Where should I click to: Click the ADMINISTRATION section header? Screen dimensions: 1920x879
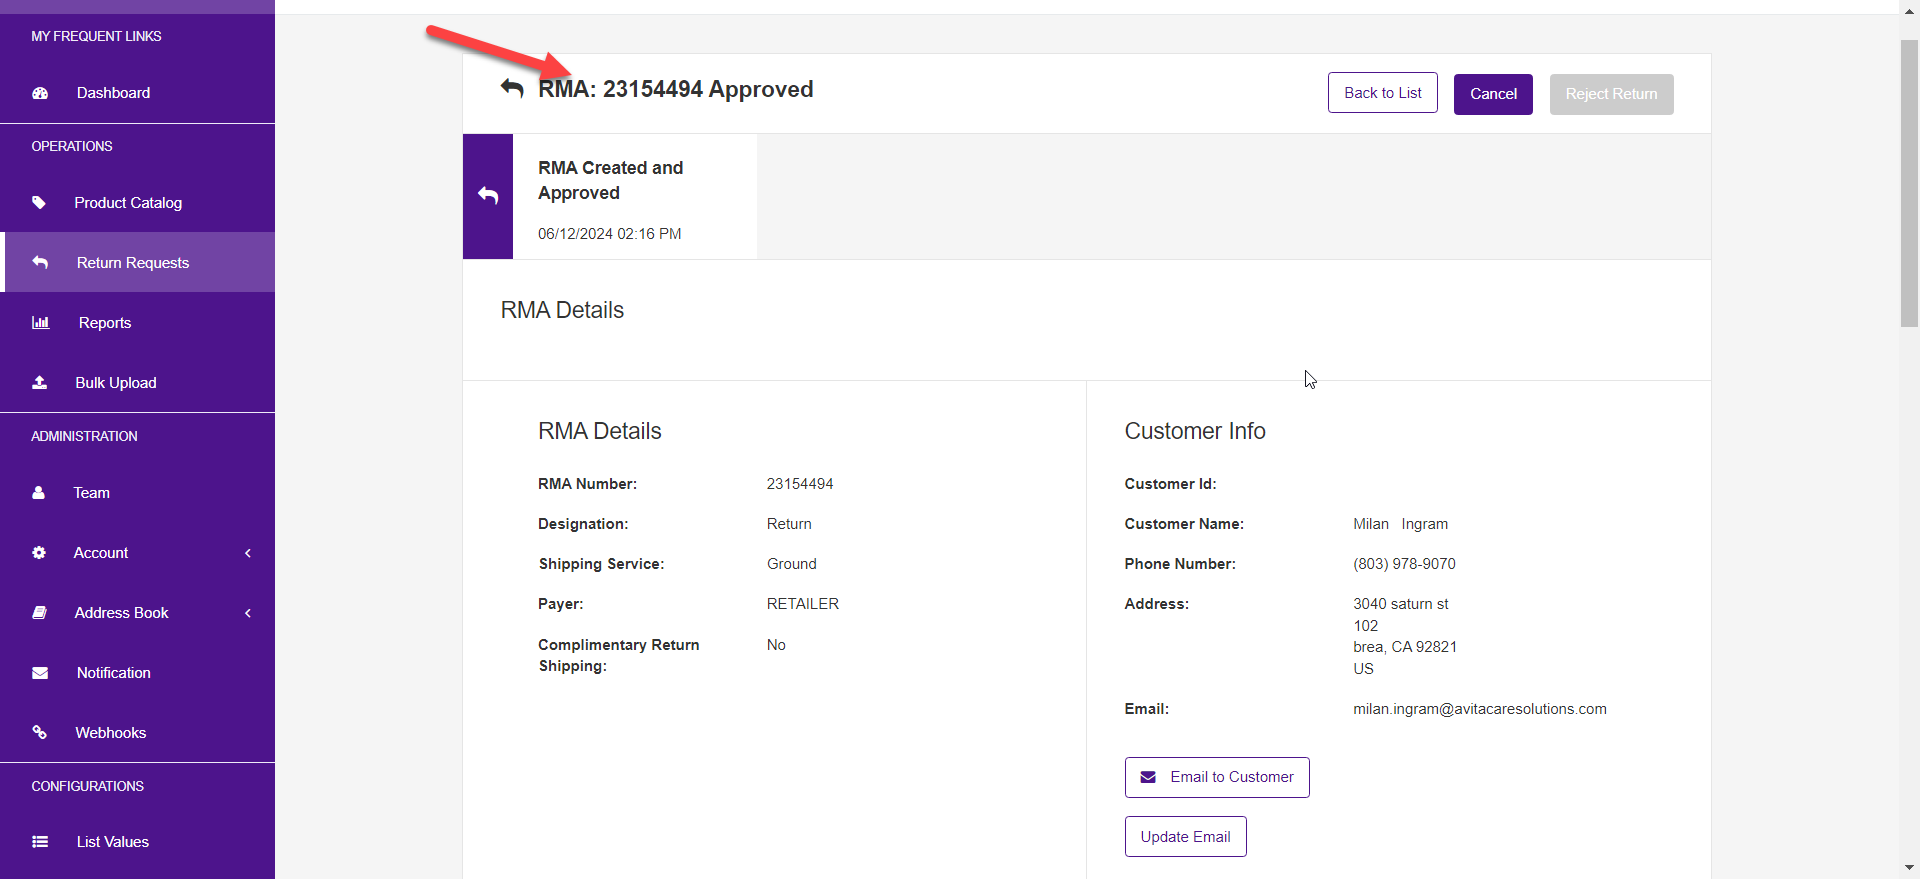click(x=84, y=436)
